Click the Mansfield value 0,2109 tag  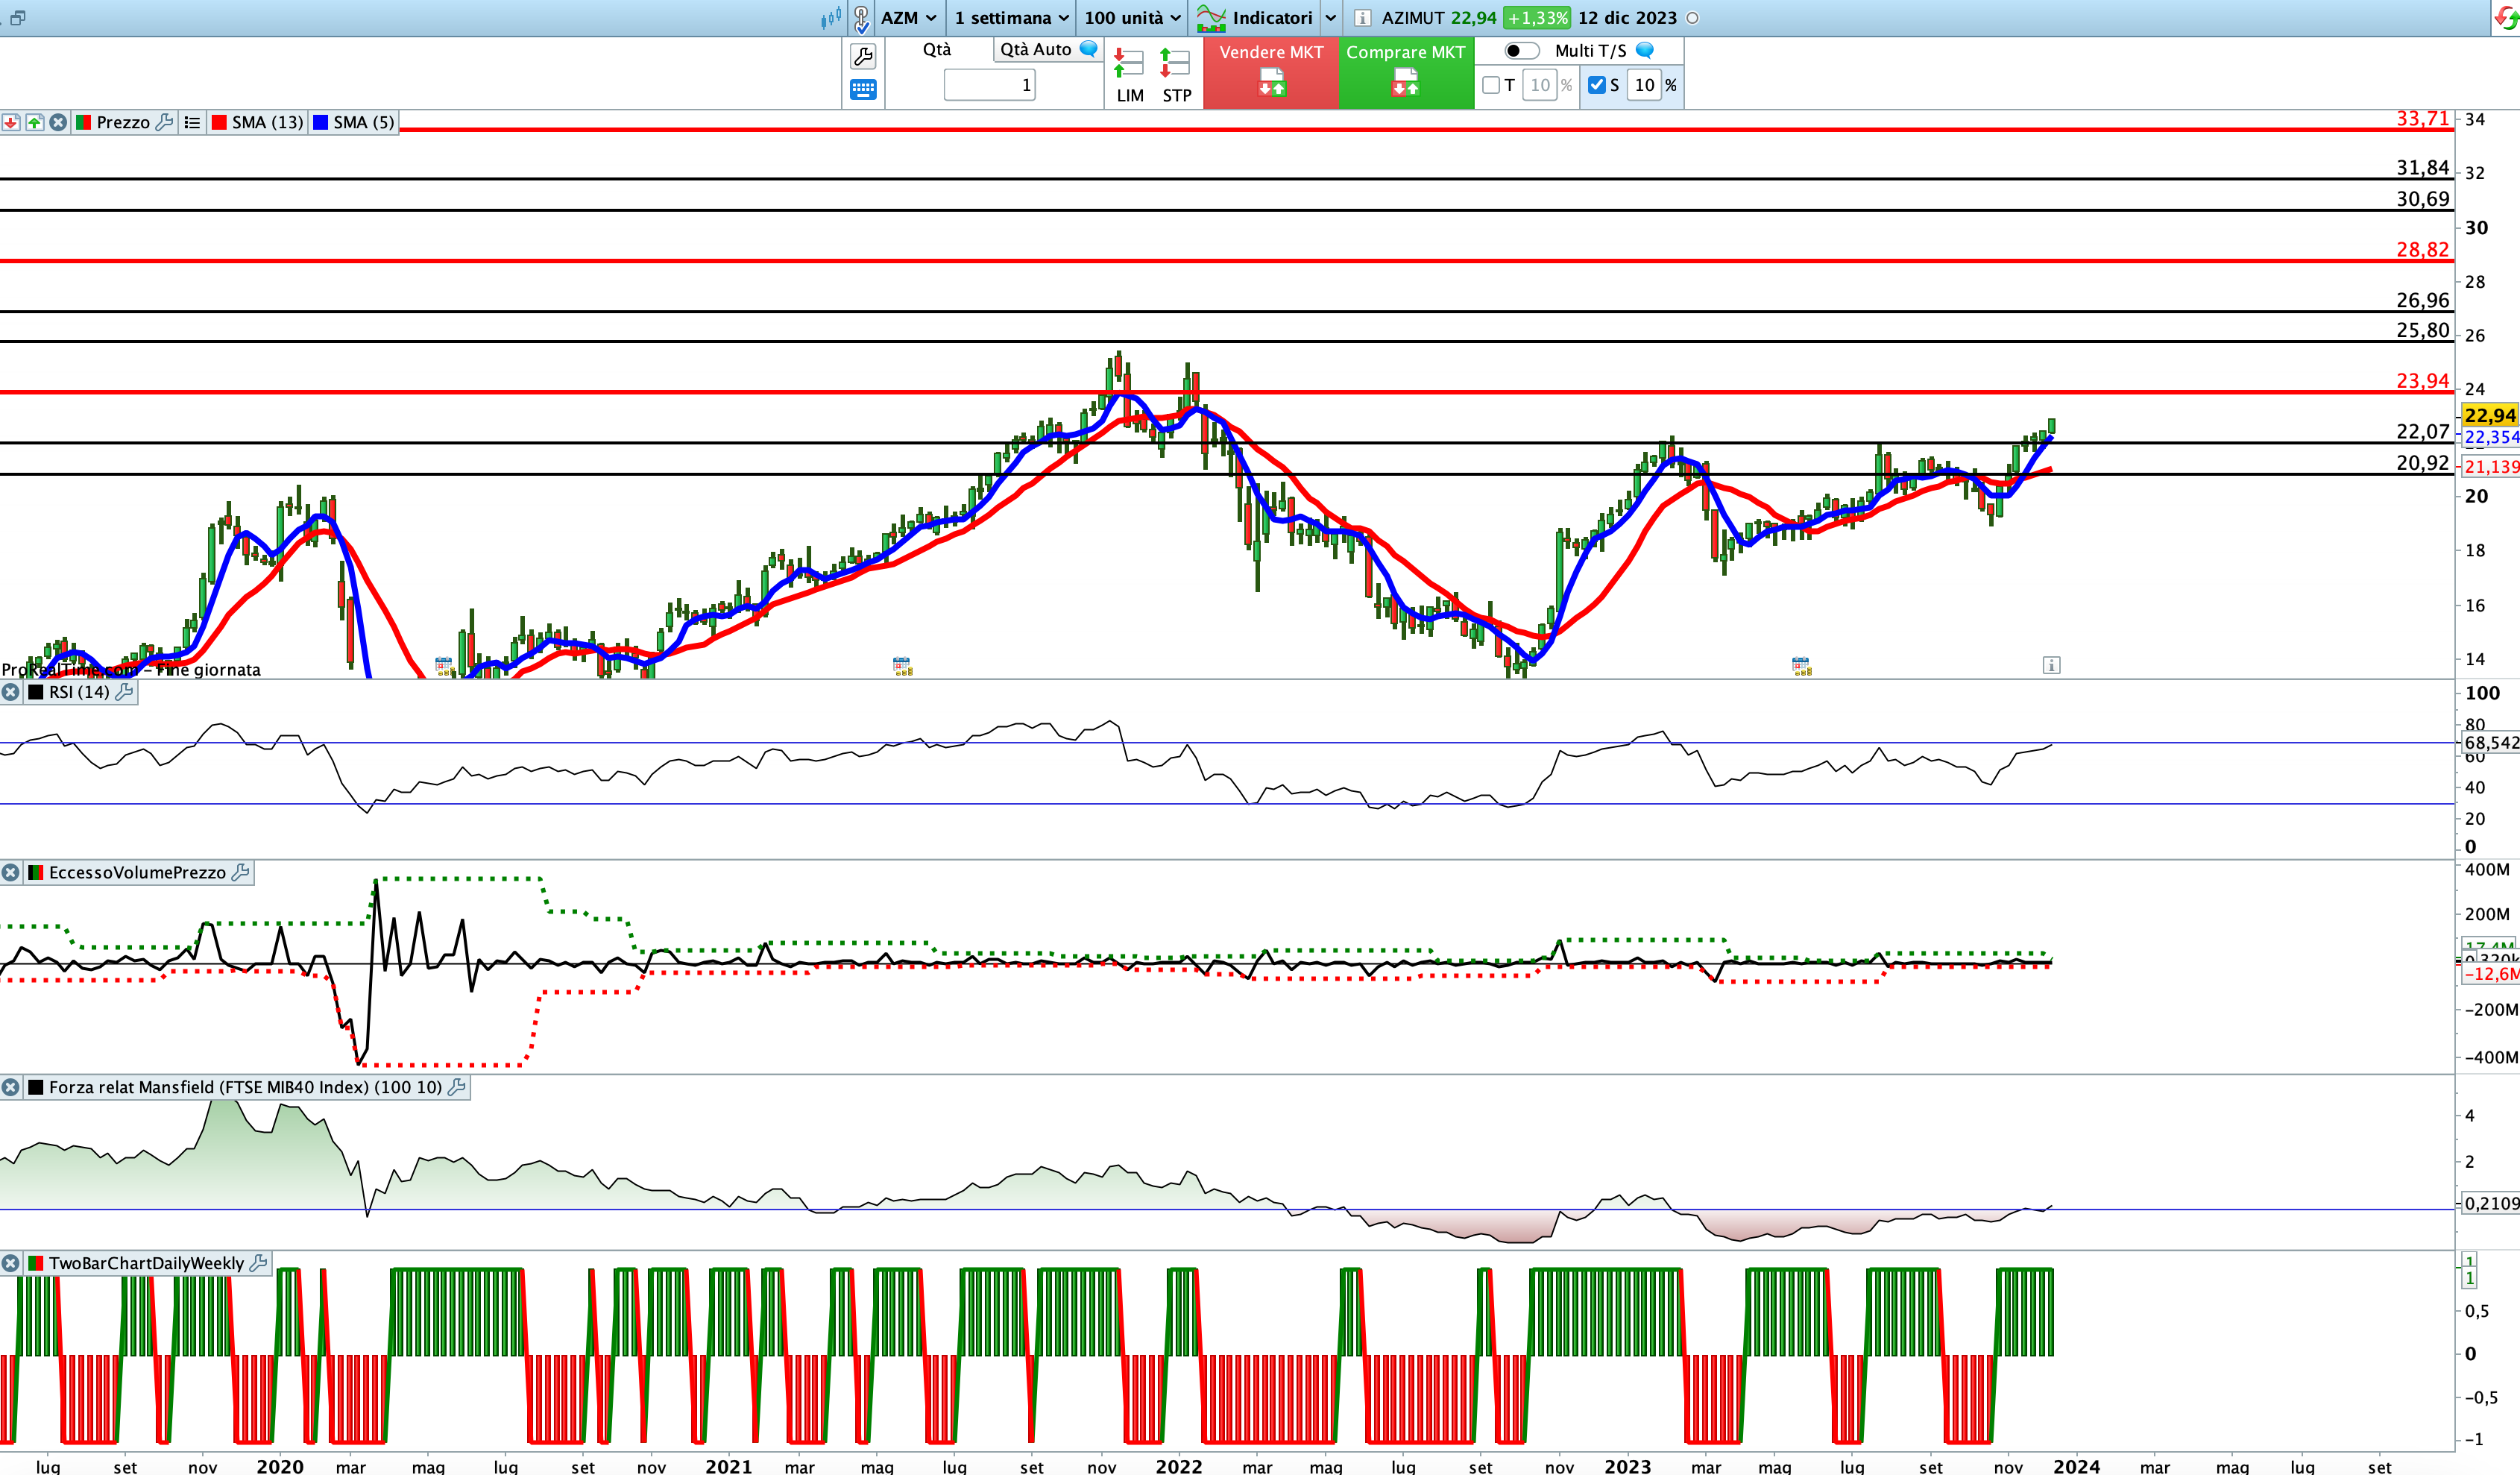[x=2490, y=1203]
